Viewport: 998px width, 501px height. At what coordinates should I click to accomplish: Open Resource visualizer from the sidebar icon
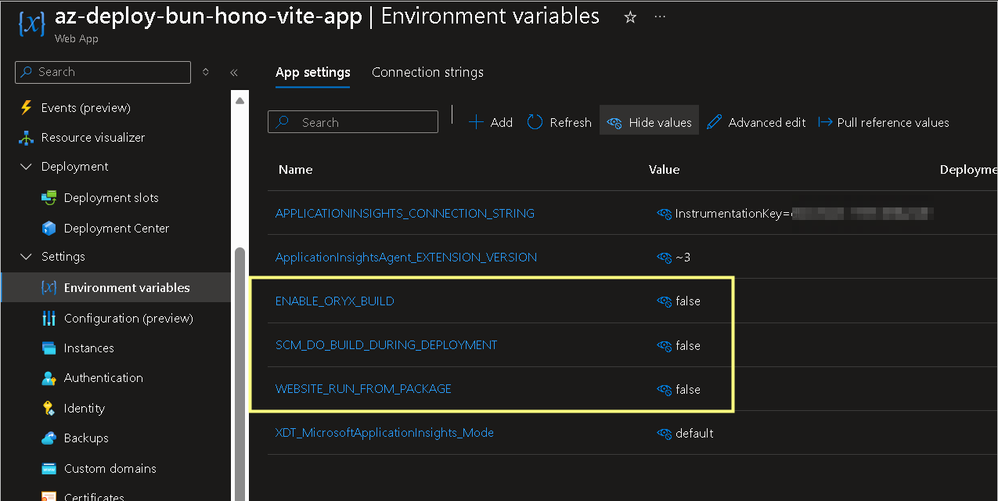(x=26, y=137)
